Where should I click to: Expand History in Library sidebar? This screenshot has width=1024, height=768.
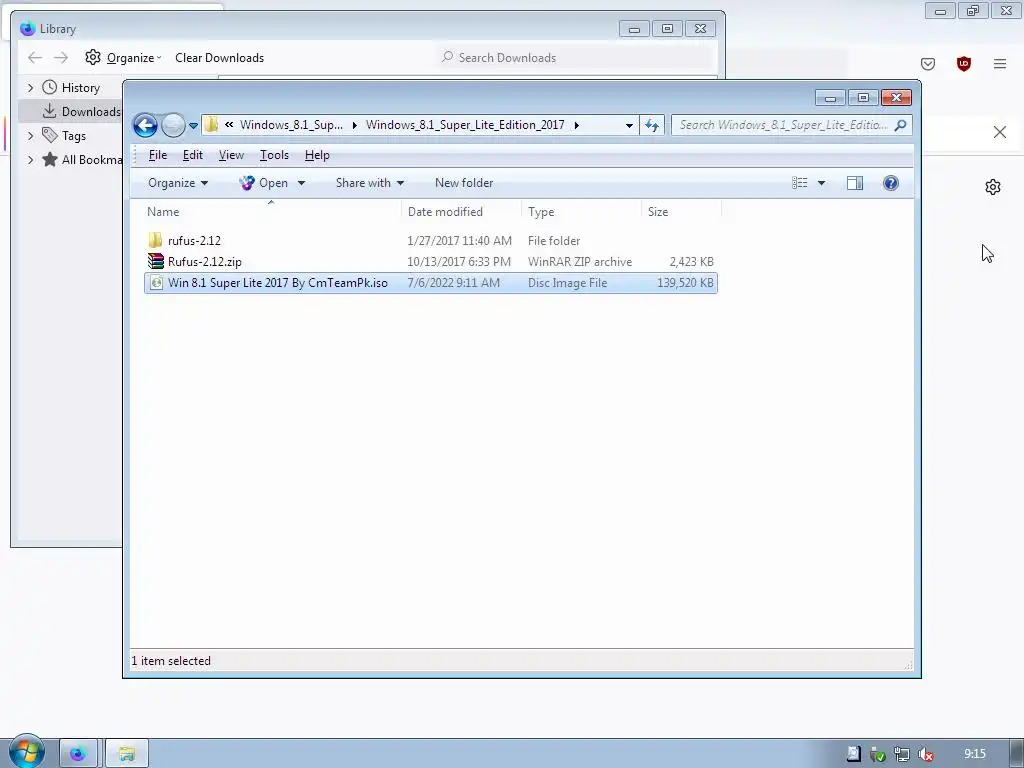coord(30,88)
